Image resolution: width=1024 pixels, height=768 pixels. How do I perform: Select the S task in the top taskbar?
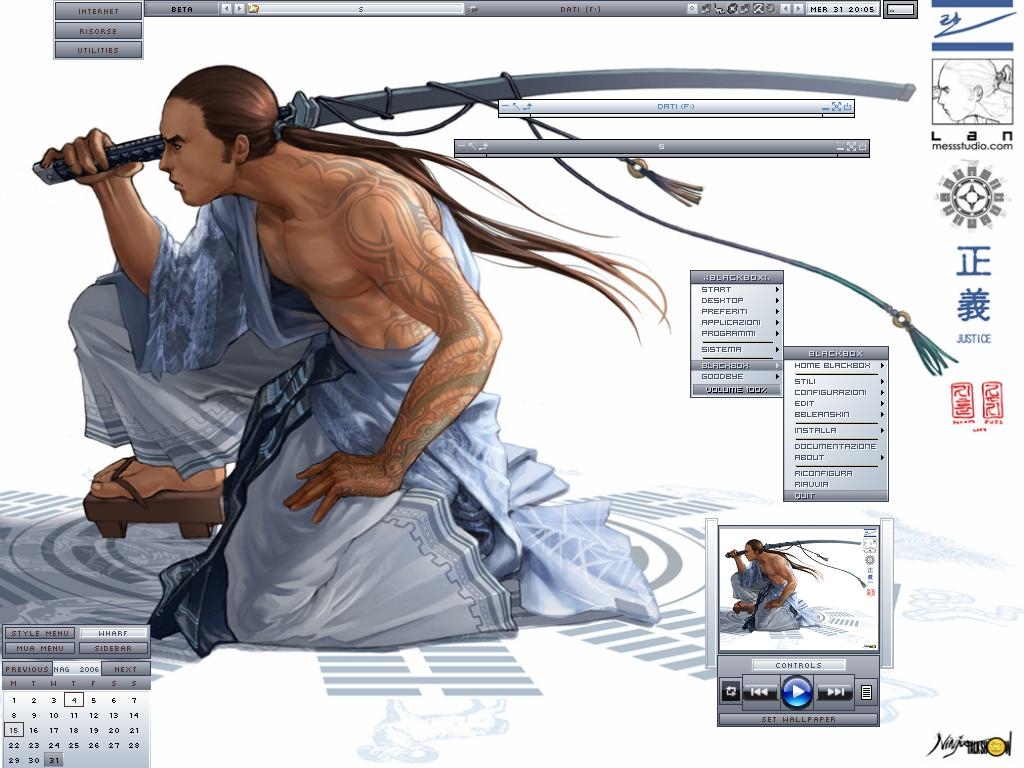point(361,9)
